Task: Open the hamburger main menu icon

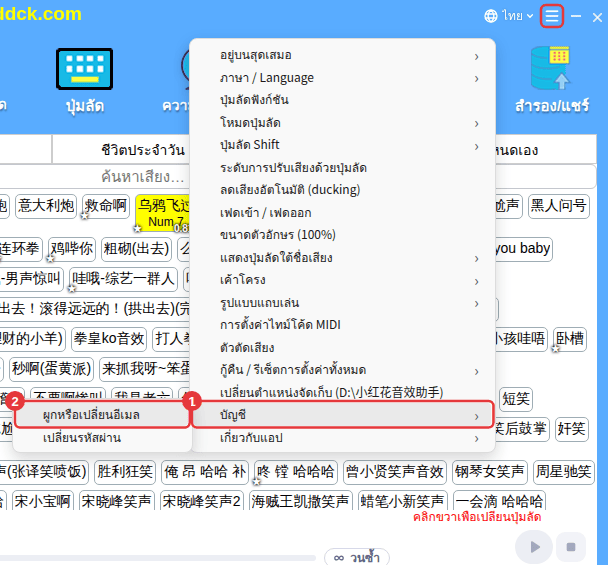Action: tap(551, 16)
